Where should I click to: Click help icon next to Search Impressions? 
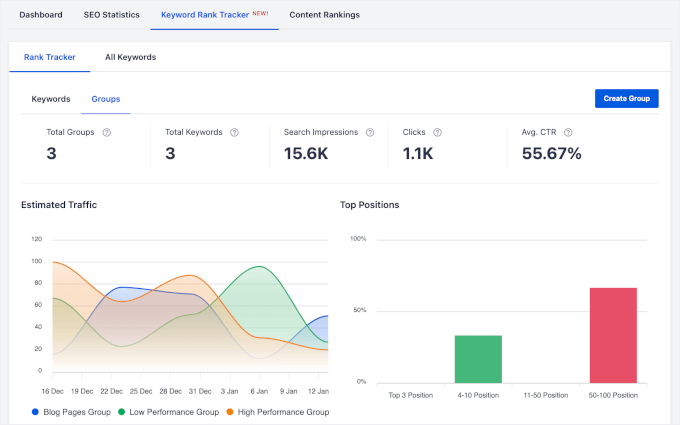pyautogui.click(x=369, y=132)
